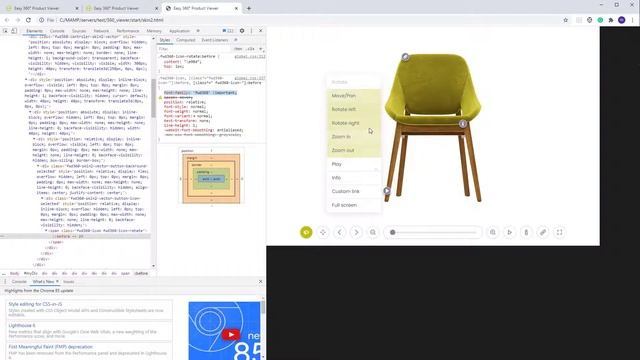The image size is (640, 360).
Task: Switch to Console tab in drawer
Action: pos(19,282)
